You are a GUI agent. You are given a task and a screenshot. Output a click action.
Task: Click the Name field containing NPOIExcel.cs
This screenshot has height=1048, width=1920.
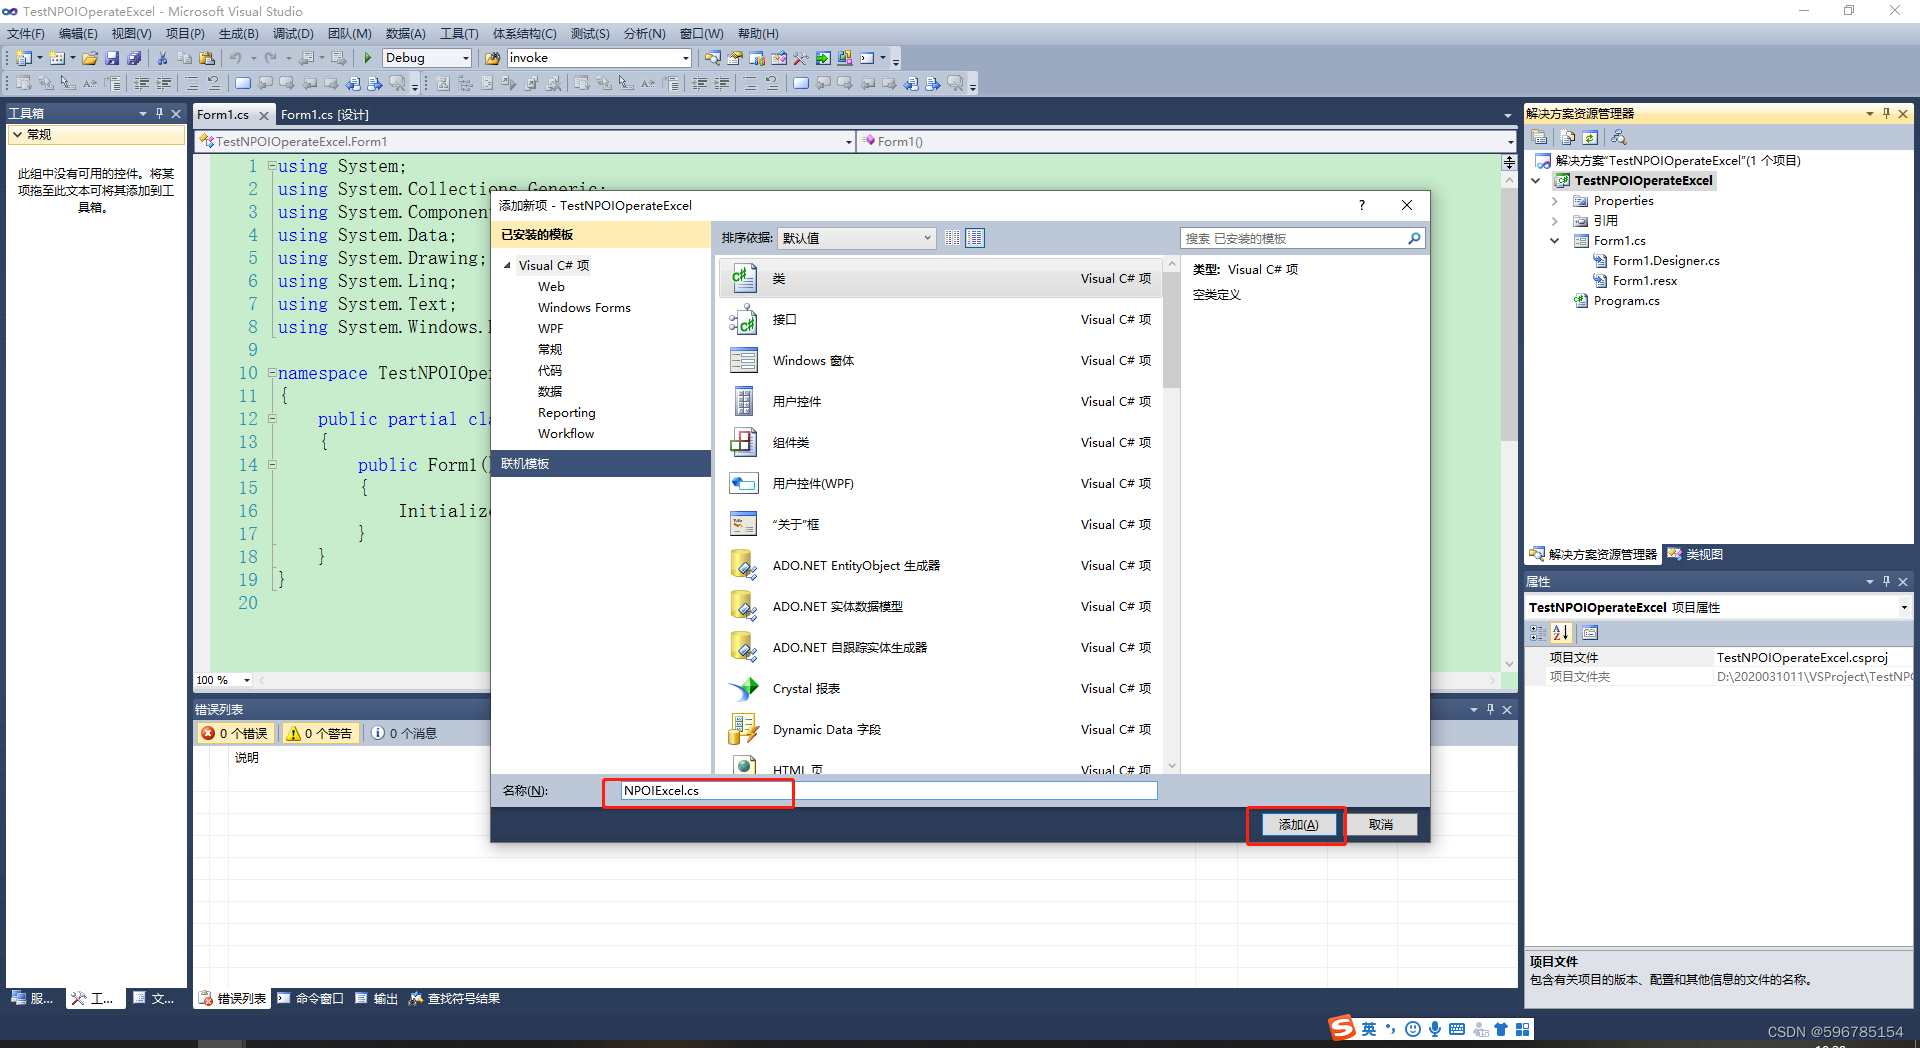point(888,790)
